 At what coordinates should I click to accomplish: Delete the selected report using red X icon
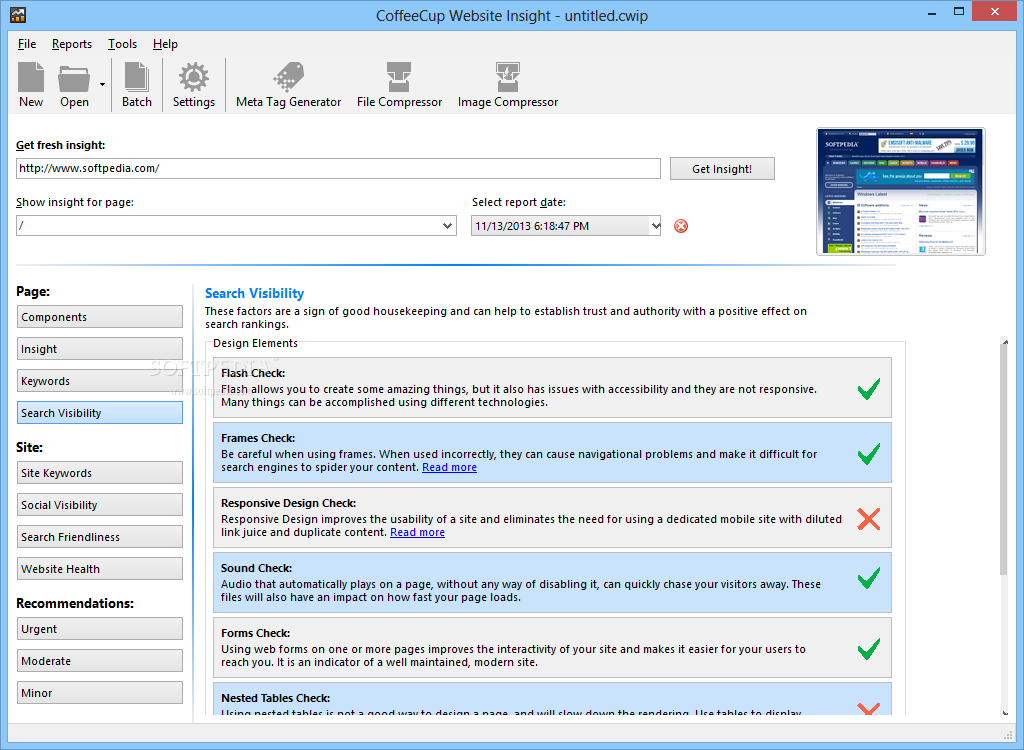click(x=680, y=226)
